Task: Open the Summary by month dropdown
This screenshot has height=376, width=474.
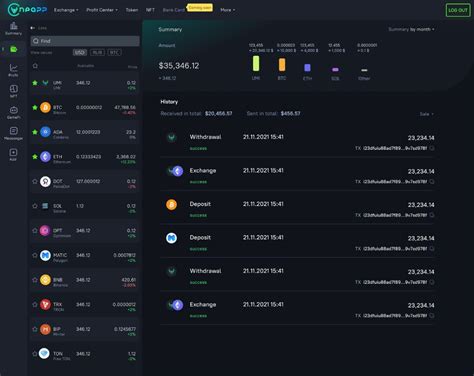Action: 411,29
